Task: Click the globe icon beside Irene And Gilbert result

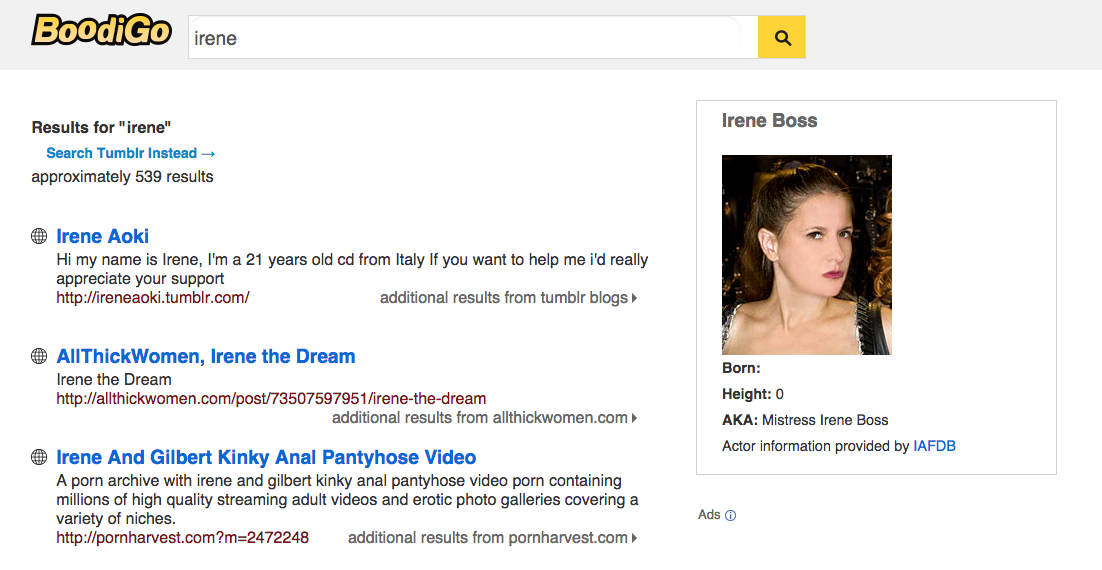Action: (39, 457)
